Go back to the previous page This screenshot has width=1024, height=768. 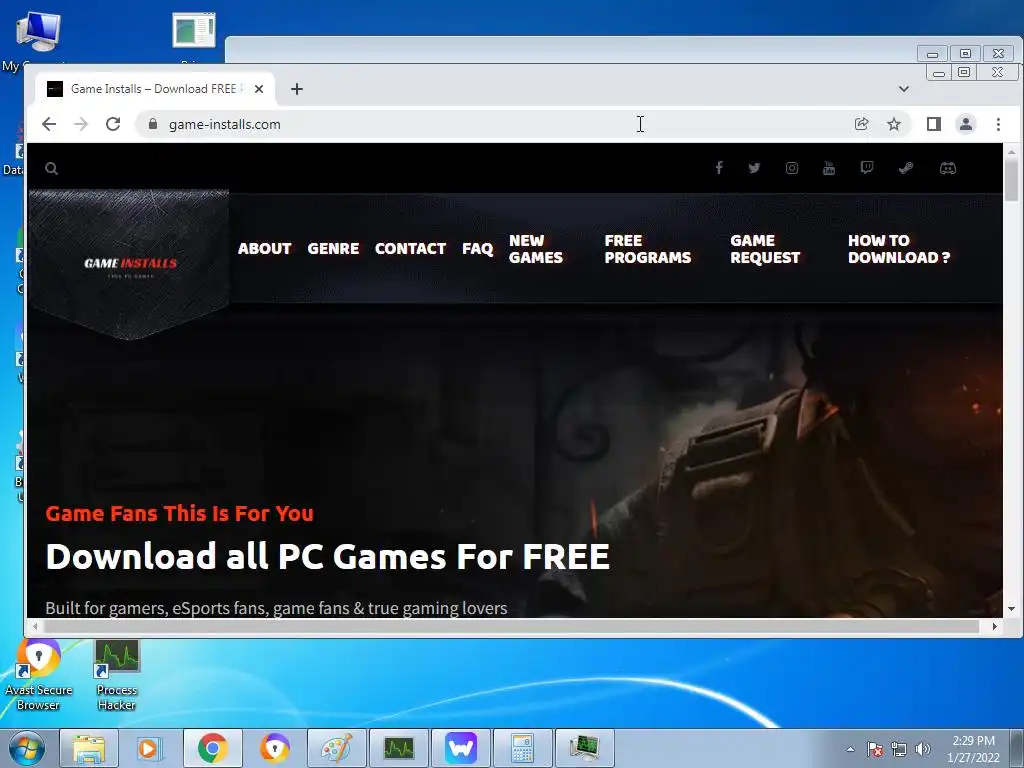(49, 124)
